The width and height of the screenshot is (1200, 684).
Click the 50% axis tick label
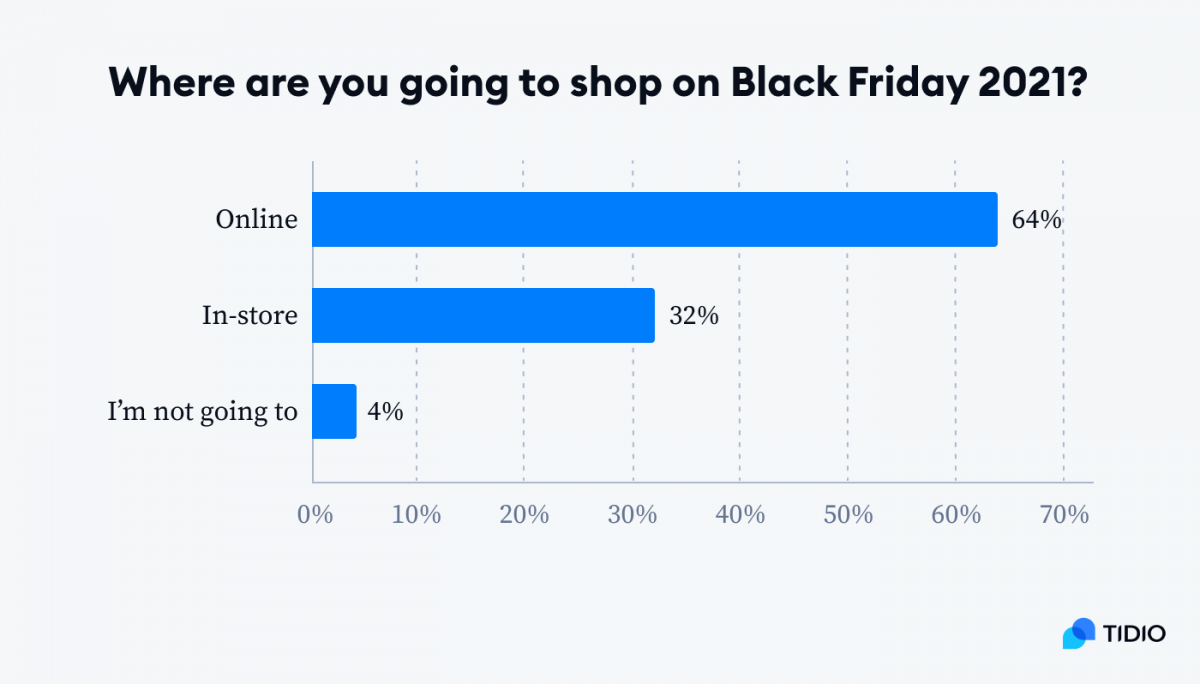[849, 515]
